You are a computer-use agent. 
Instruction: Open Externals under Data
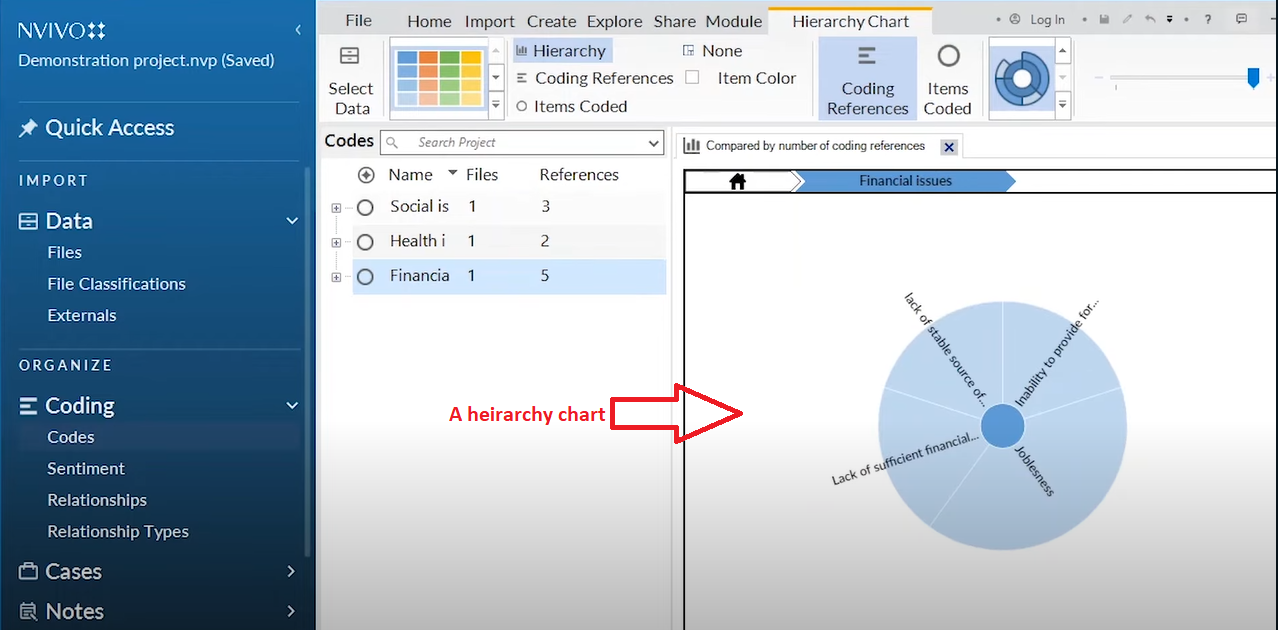coord(82,316)
